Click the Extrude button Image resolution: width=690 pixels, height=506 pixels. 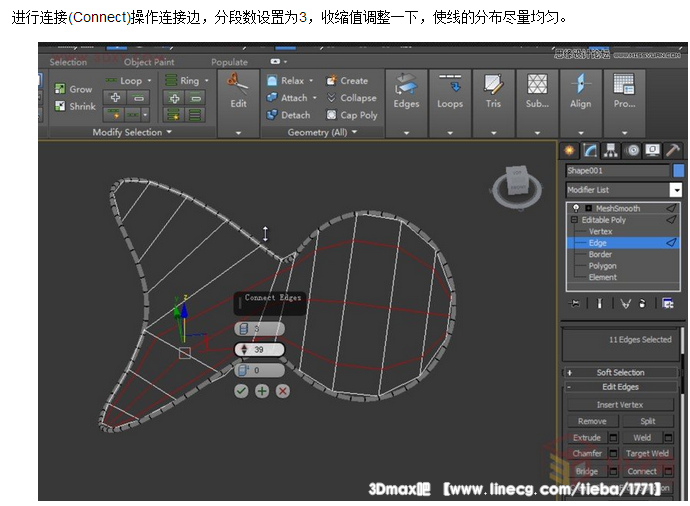click(x=587, y=437)
